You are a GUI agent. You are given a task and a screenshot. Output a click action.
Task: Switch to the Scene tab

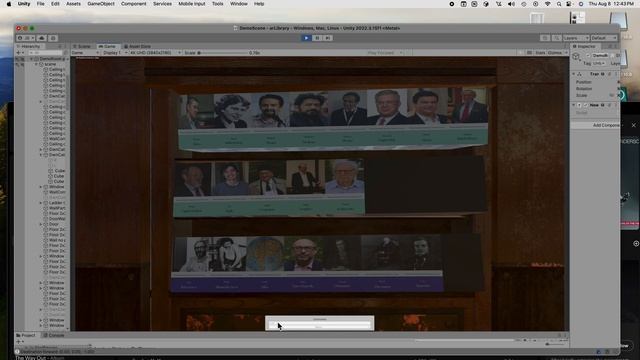82,46
